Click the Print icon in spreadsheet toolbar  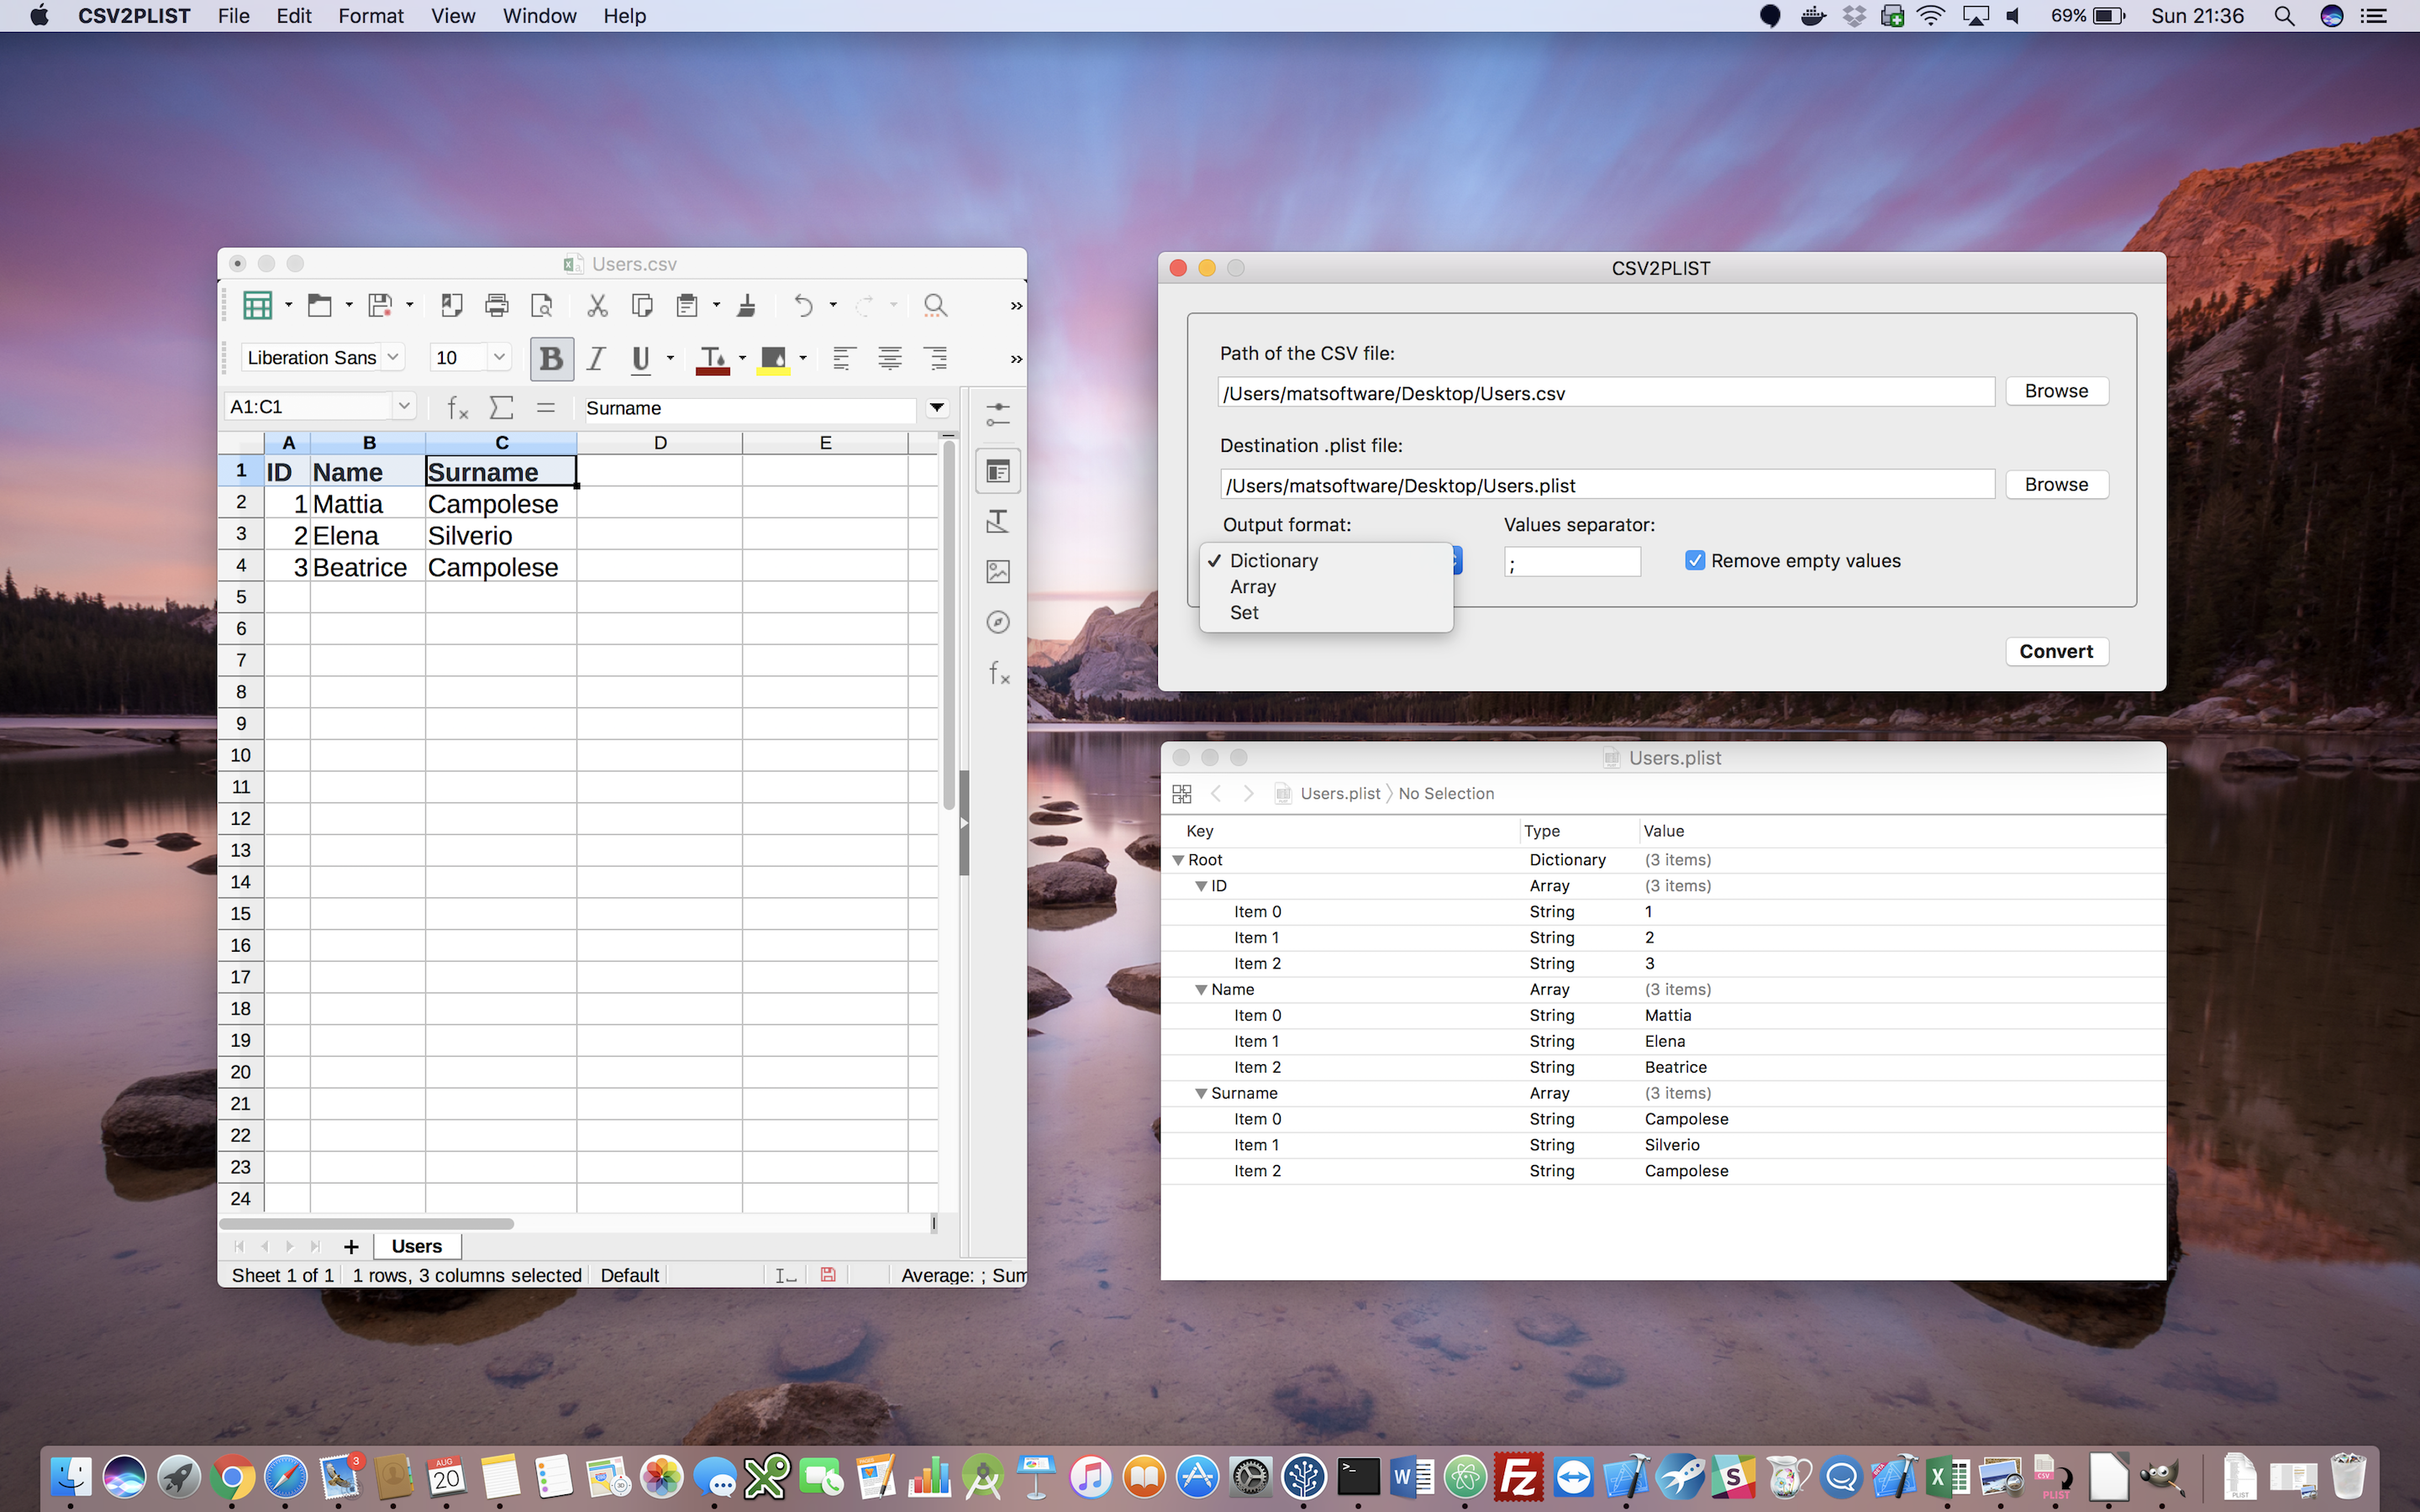[496, 305]
